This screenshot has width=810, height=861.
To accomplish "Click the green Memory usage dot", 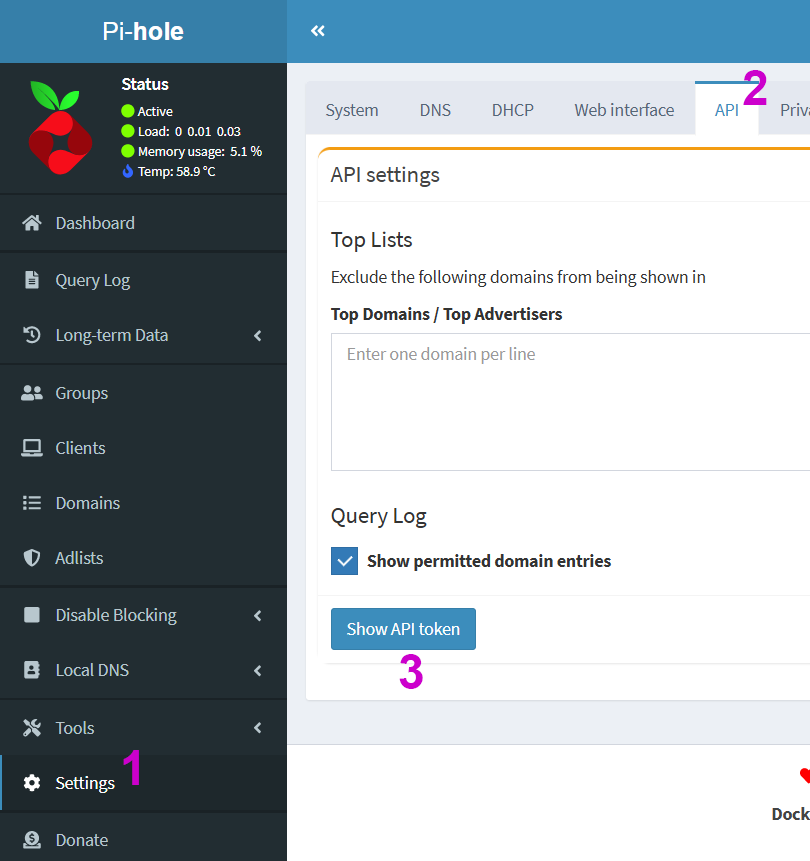I will coord(127,151).
